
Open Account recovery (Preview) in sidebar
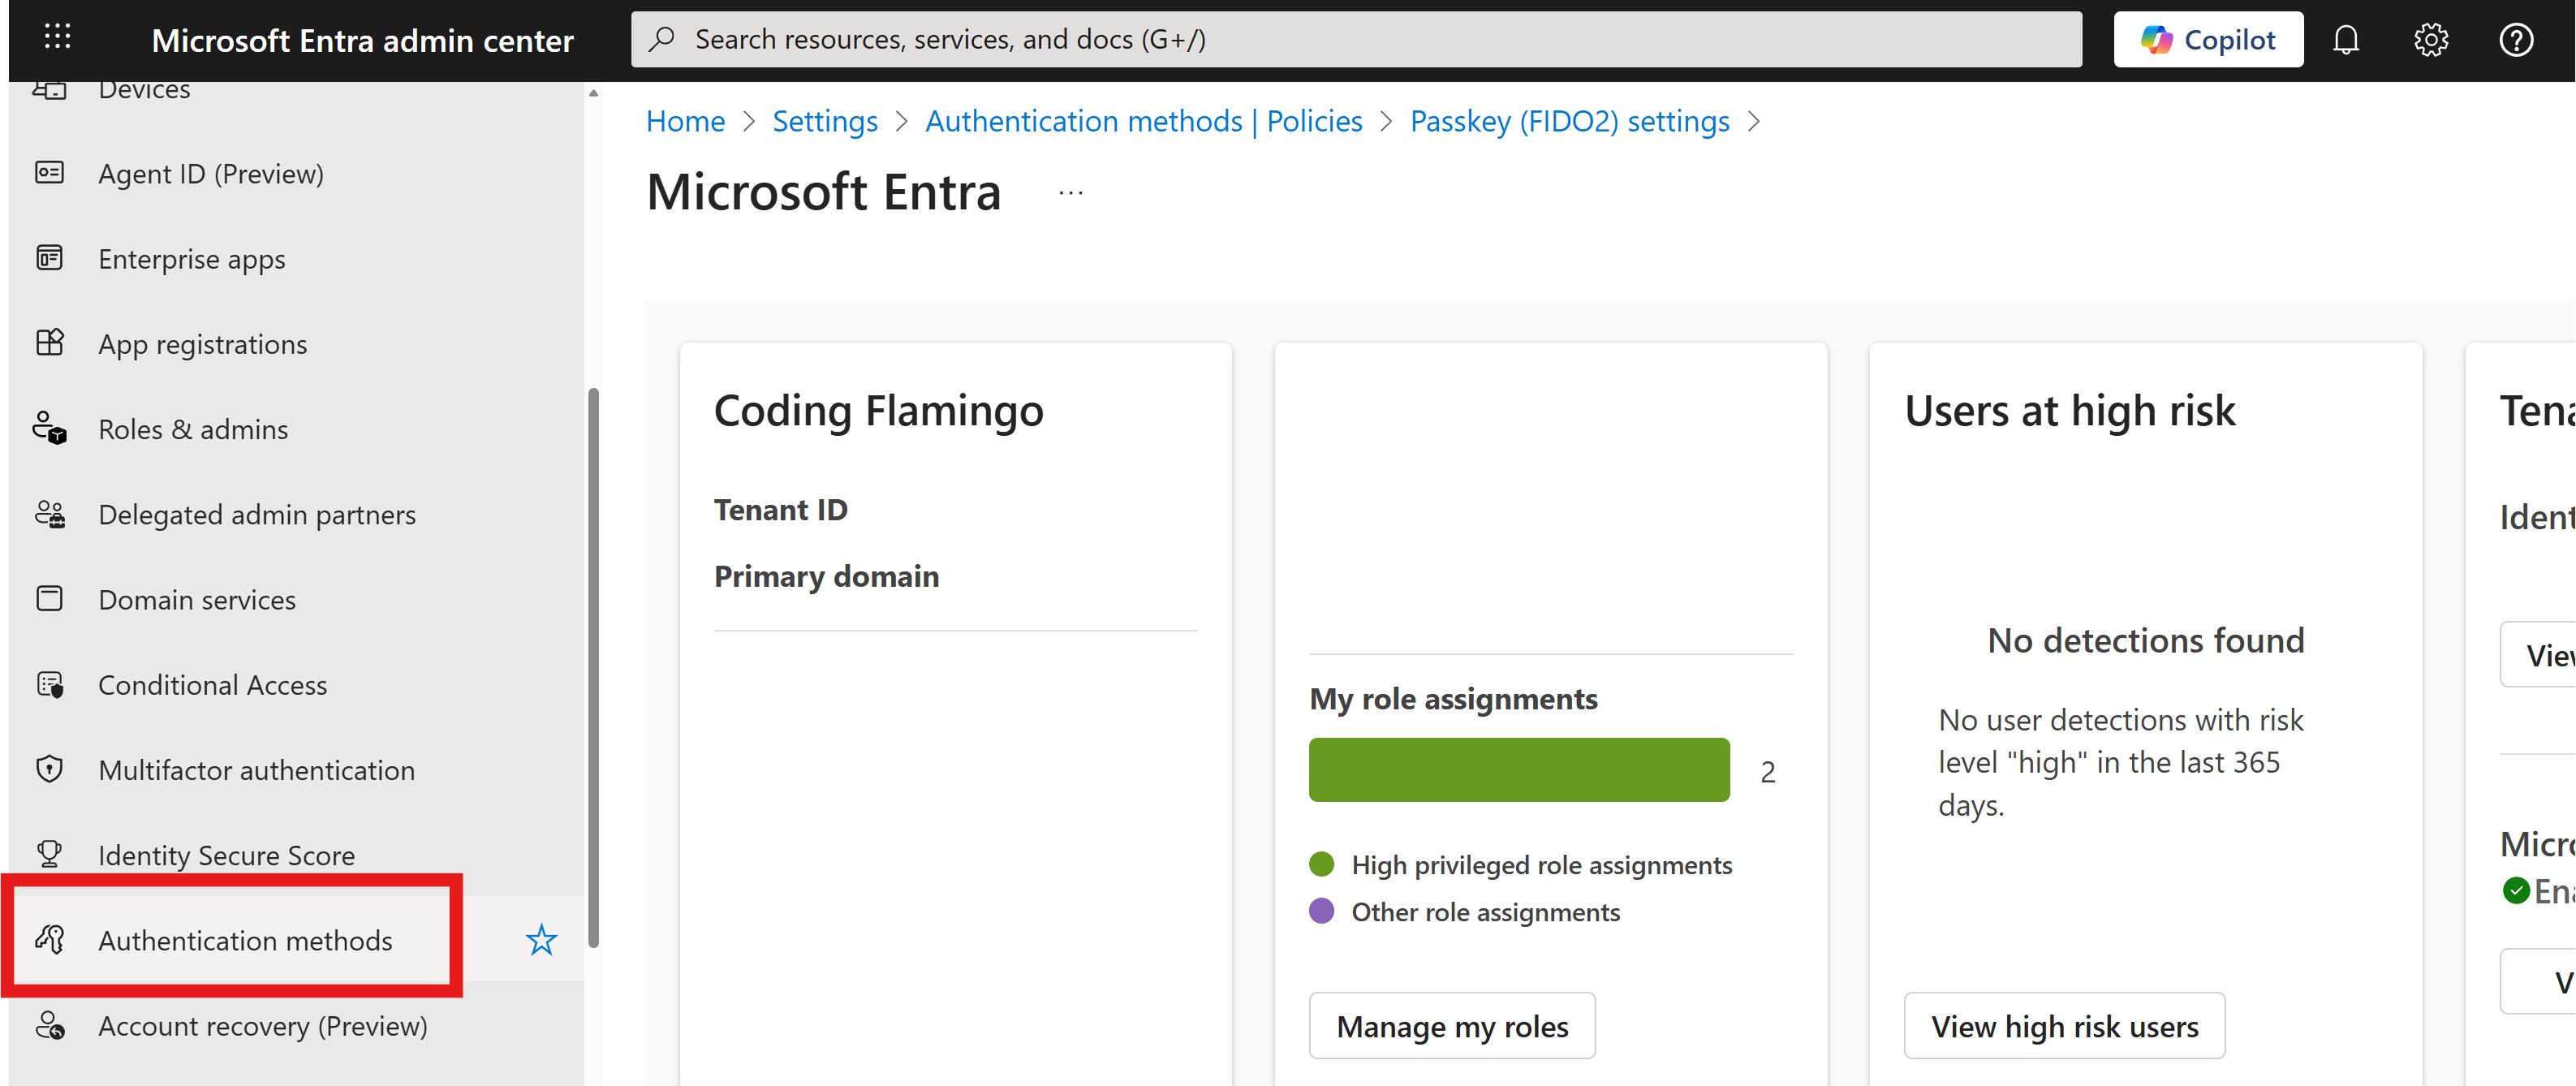[262, 1025]
